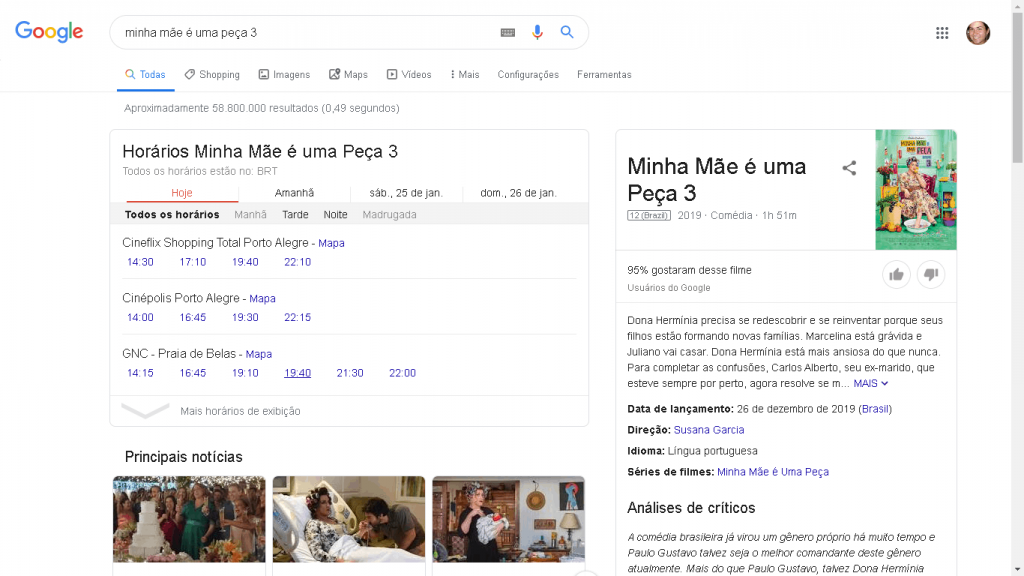Switch to the Shopping tab
Viewport: 1024px width, 576px height.
[212, 74]
